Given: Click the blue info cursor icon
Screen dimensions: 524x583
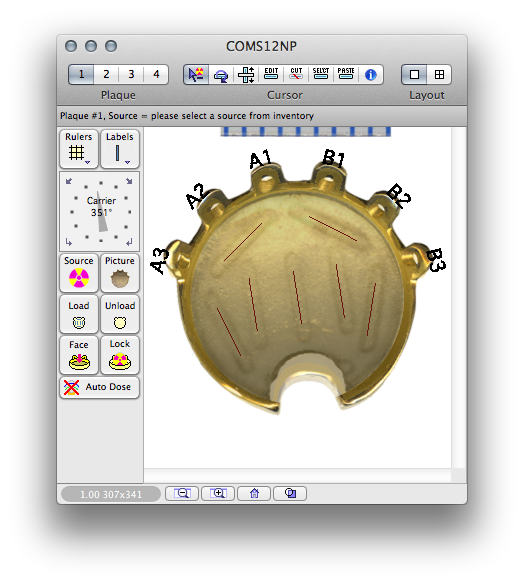Looking at the screenshot, I should click(370, 75).
